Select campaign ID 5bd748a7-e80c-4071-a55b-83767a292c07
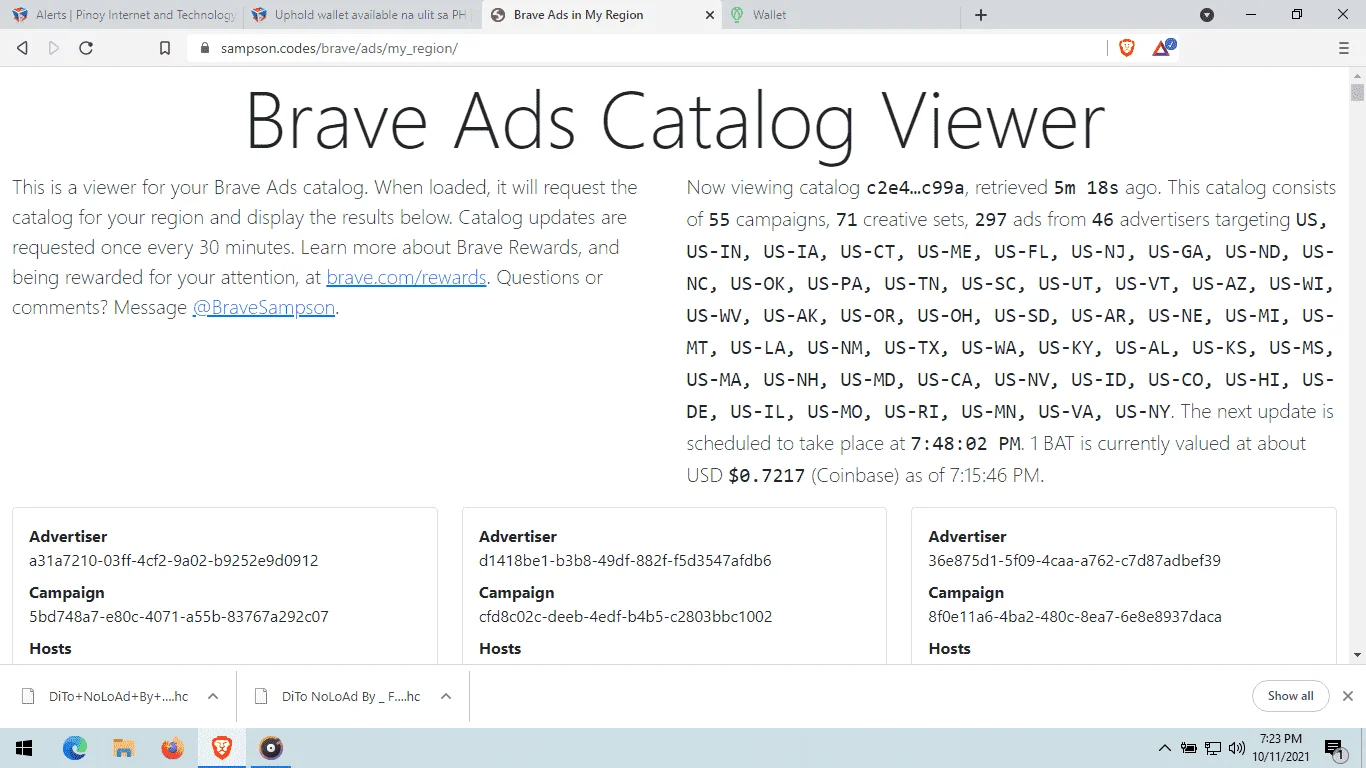The height and width of the screenshot is (768, 1366). tap(179, 617)
